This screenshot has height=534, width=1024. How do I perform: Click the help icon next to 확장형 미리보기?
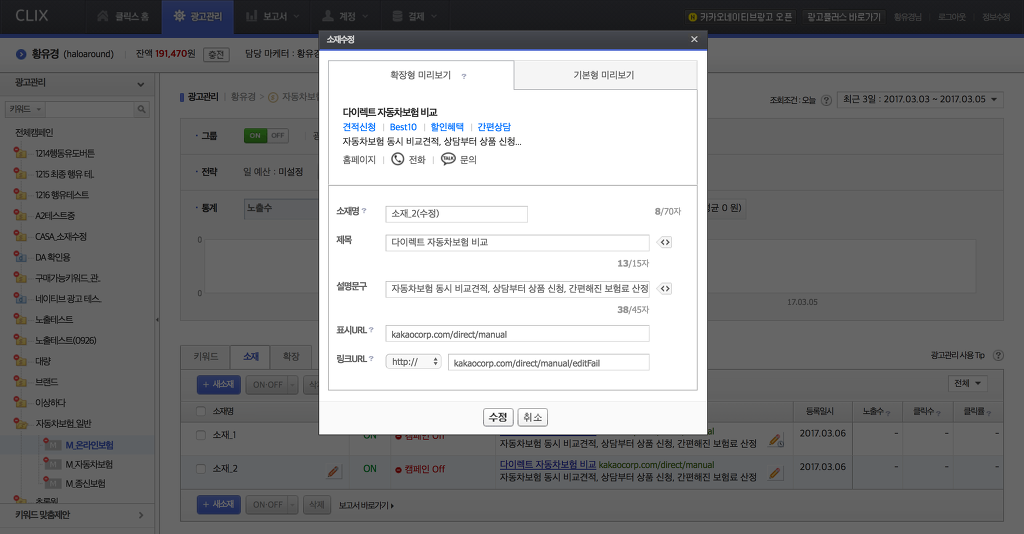click(x=464, y=76)
